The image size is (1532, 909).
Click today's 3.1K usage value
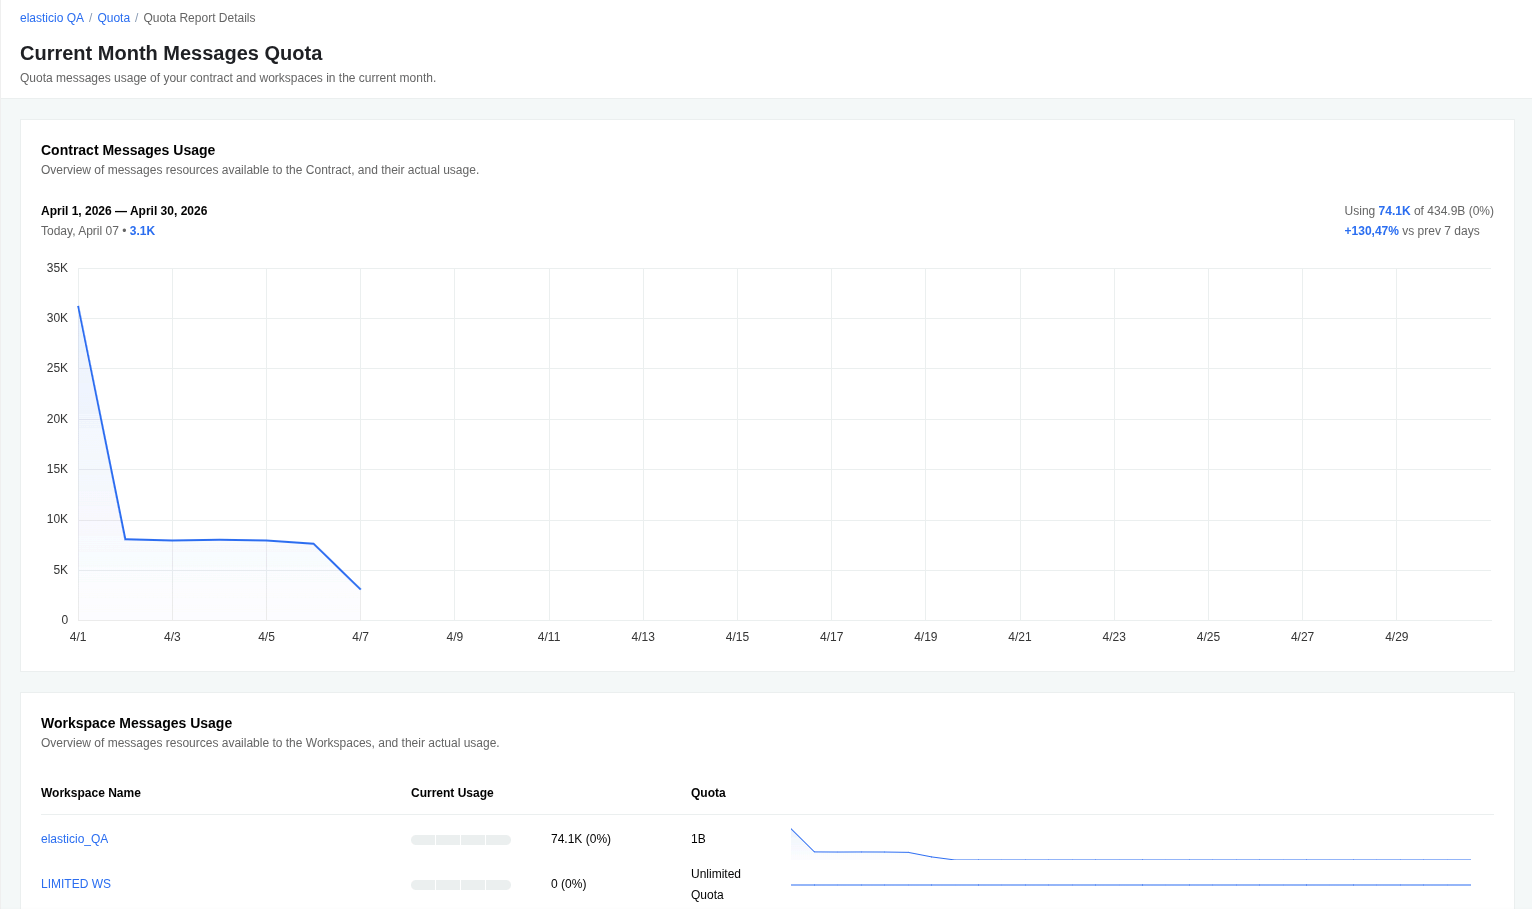[142, 231]
